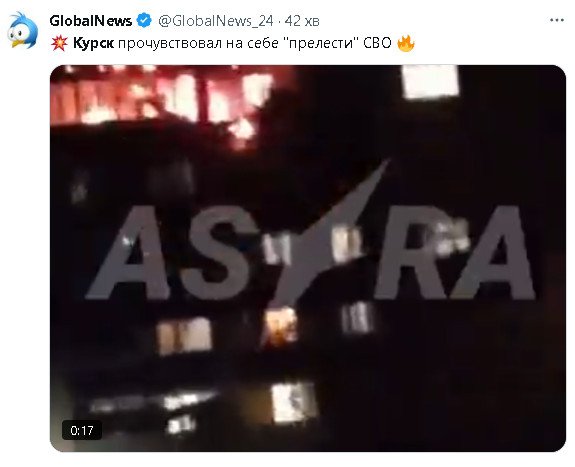The height and width of the screenshot is (467, 575).
Task: Click the fire emoji after СВО
Action: 406,43
